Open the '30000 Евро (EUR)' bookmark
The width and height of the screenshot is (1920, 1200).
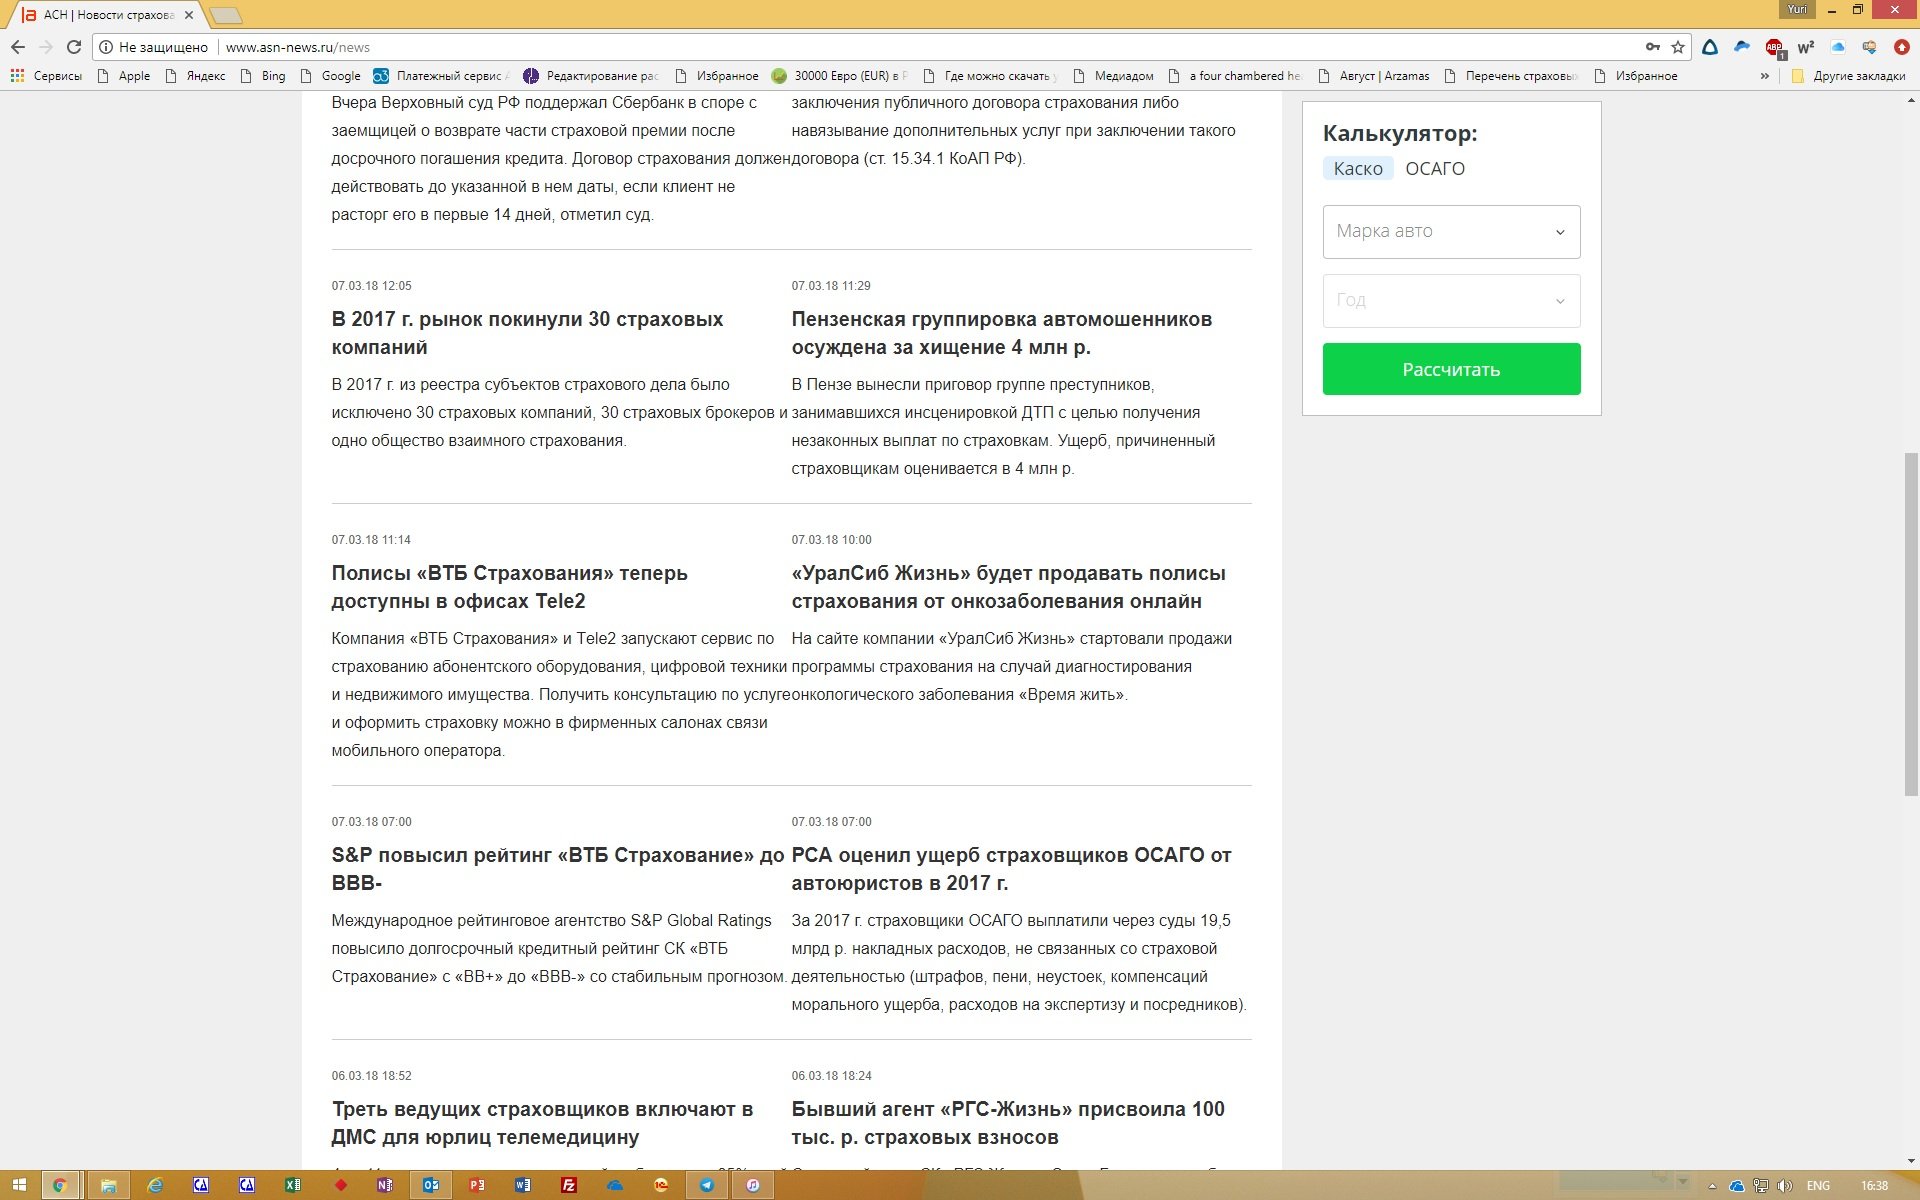[840, 76]
